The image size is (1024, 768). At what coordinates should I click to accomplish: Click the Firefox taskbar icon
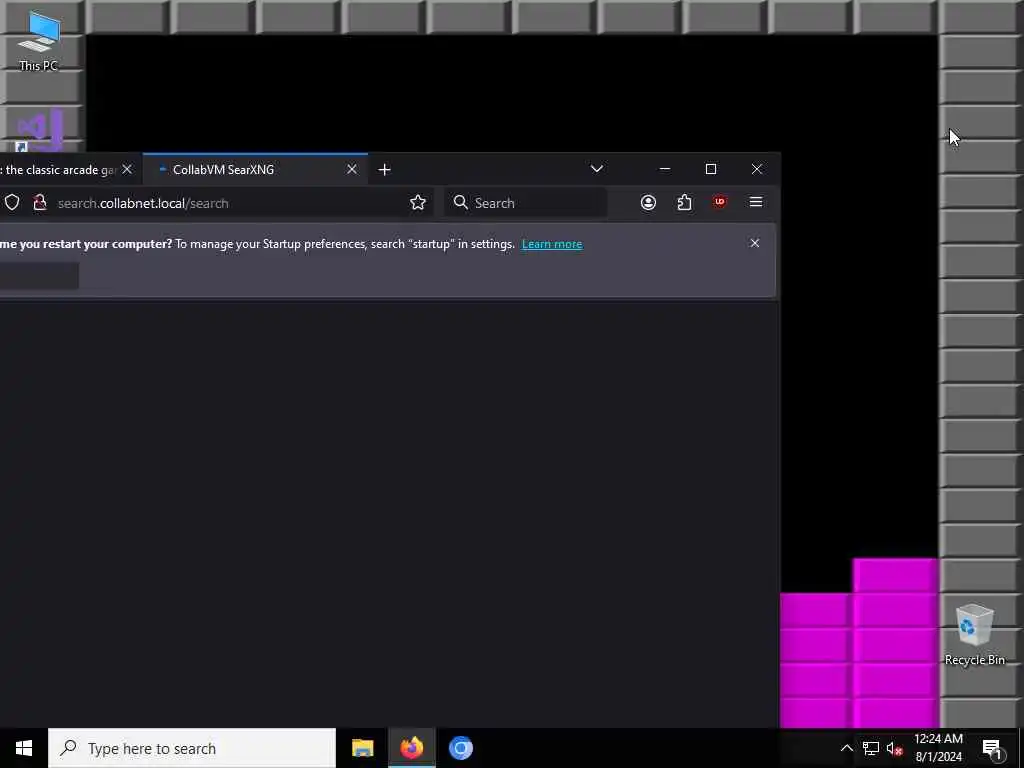pos(411,748)
